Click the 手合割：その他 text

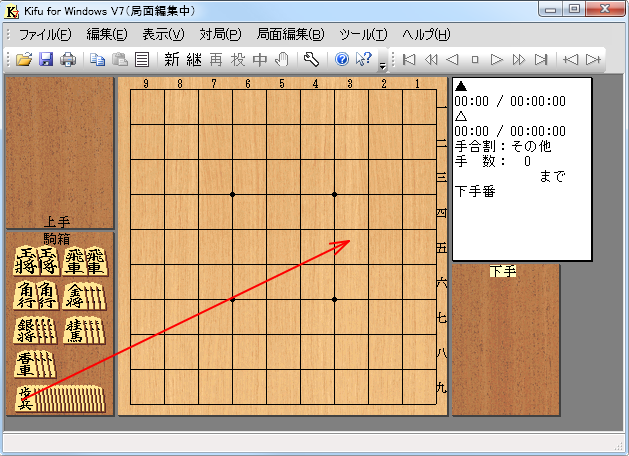click(503, 146)
